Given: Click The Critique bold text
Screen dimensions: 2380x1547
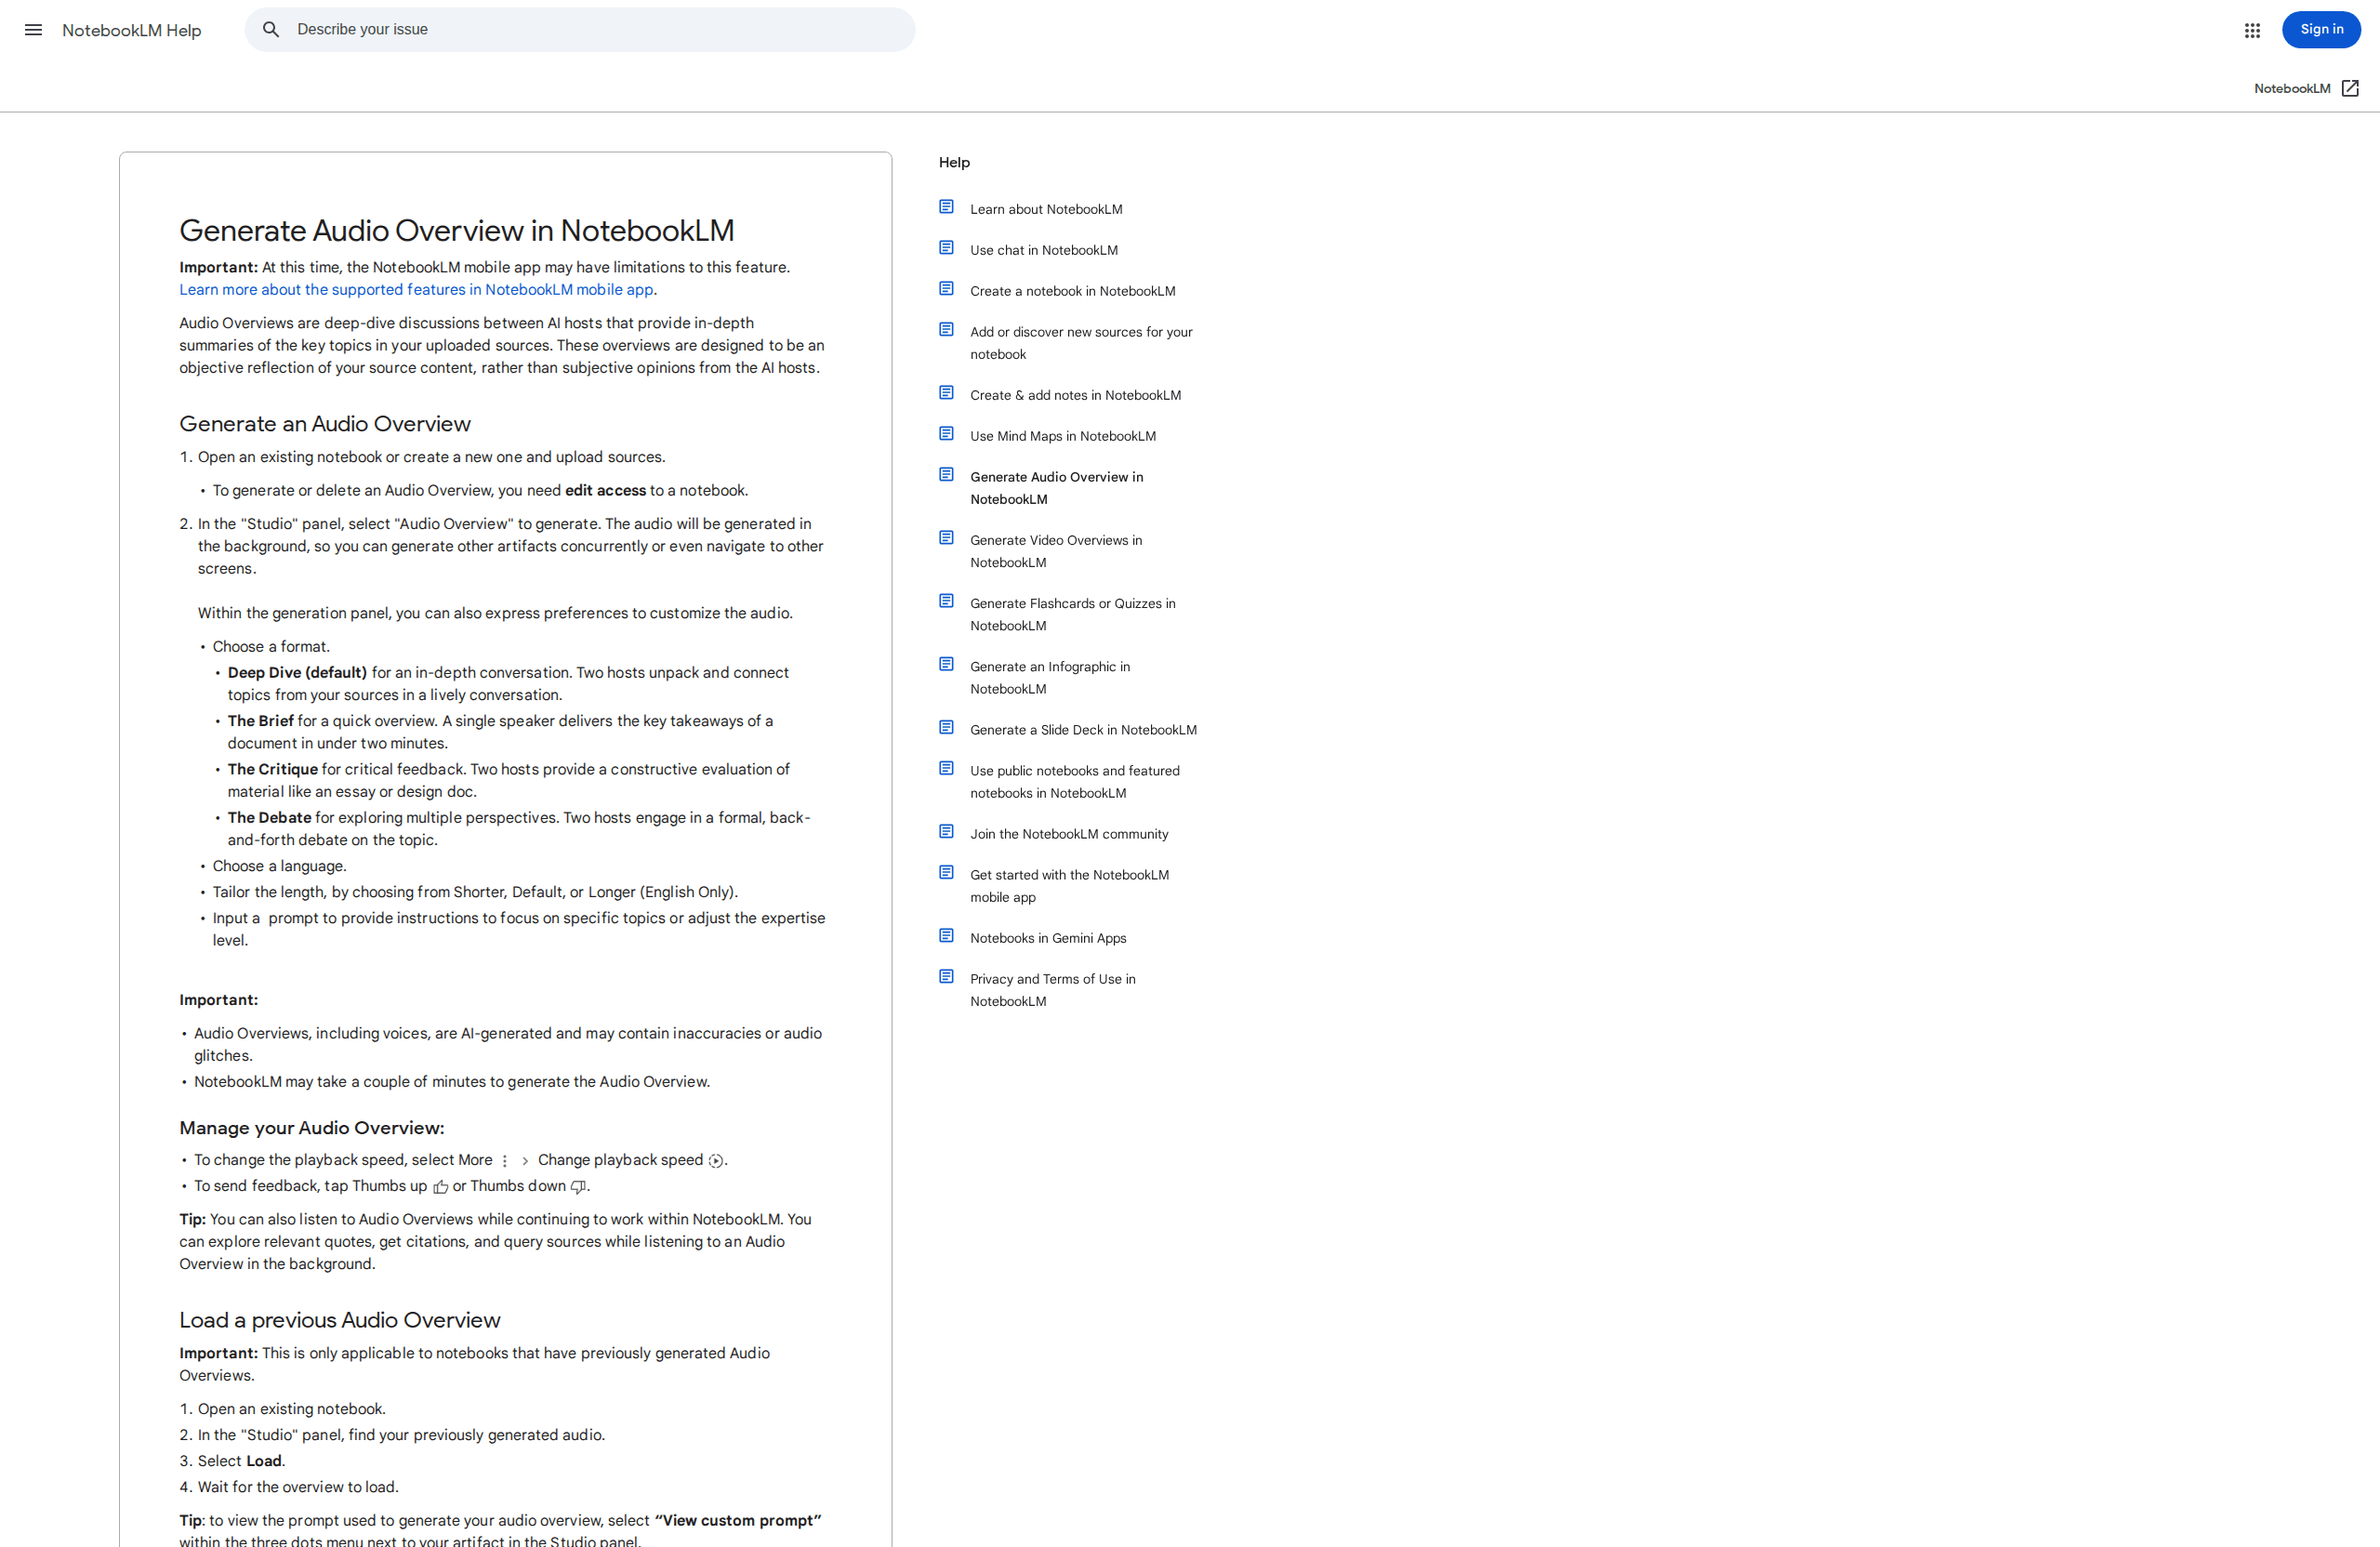Looking at the screenshot, I should [x=272, y=769].
